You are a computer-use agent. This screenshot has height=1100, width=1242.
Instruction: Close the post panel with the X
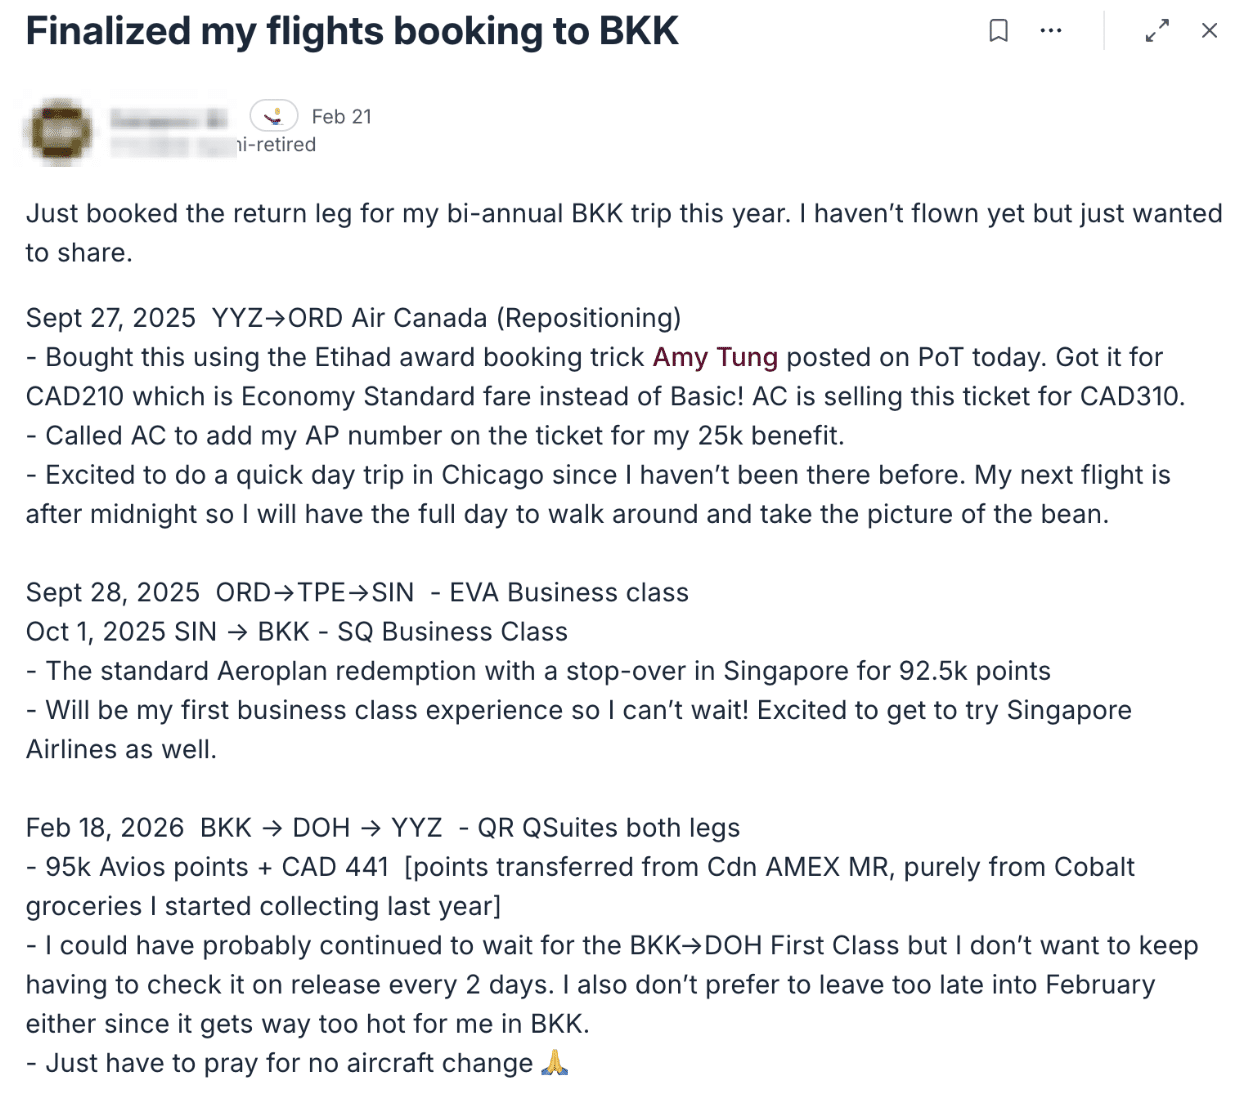1209,31
